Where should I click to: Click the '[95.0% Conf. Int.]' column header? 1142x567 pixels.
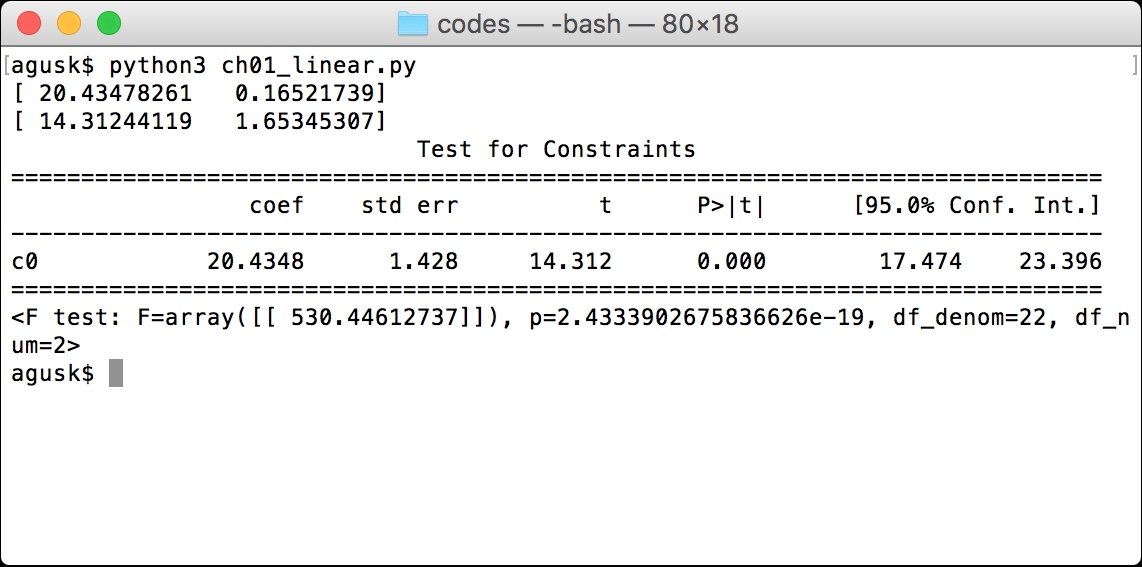[977, 205]
